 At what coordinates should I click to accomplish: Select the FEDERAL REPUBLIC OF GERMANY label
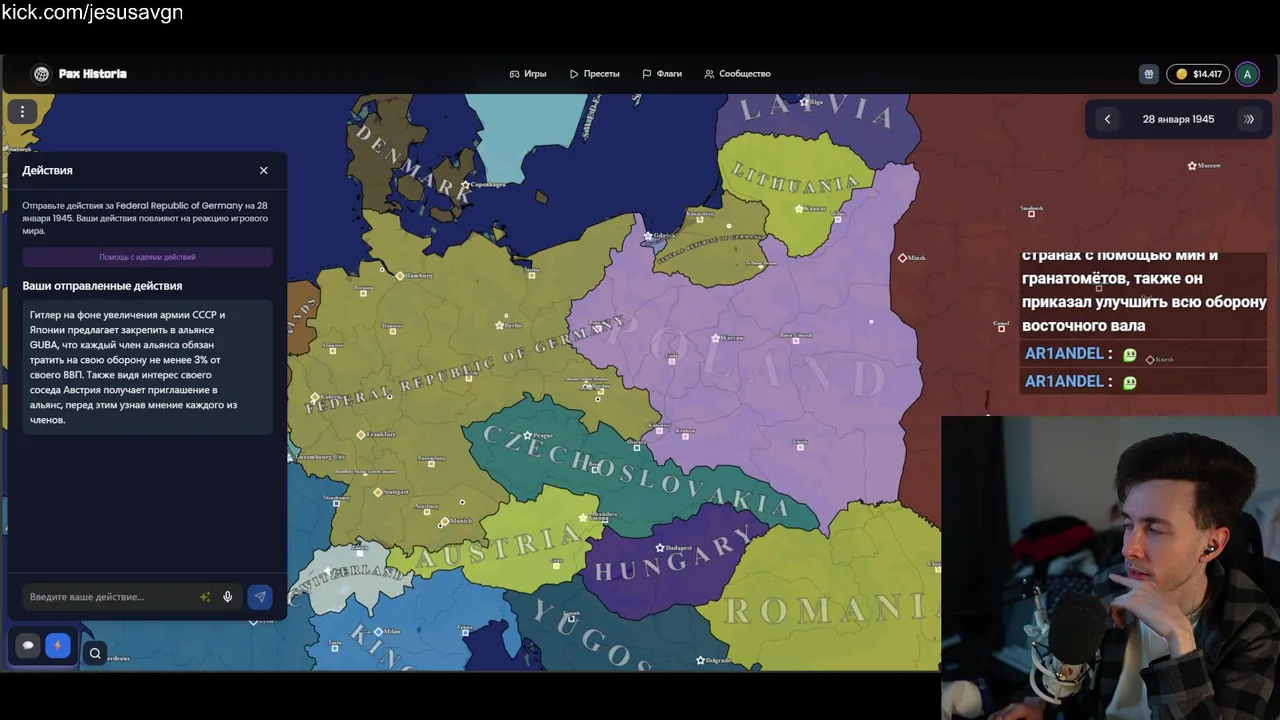pos(467,366)
